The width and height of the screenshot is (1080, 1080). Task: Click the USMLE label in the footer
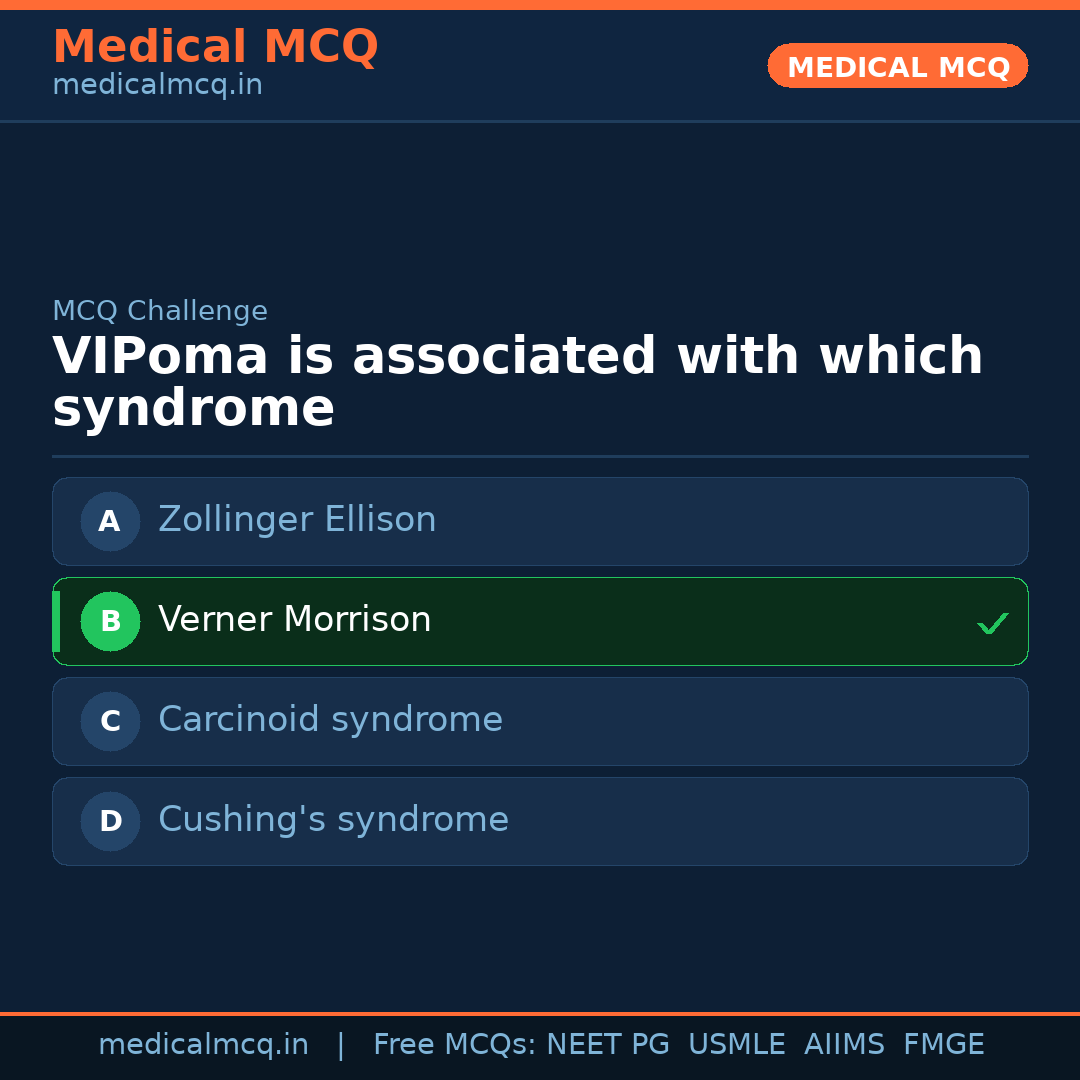(736, 1045)
